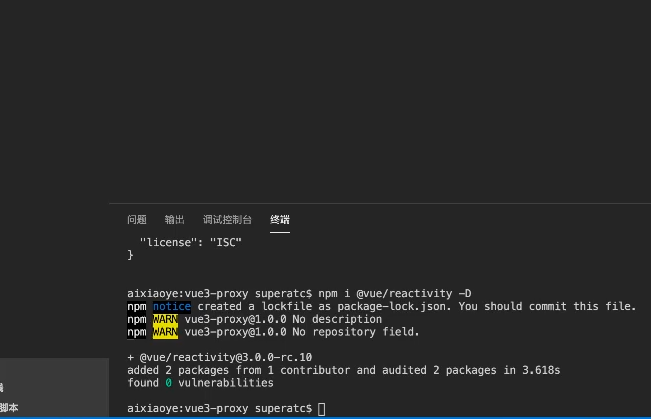Select the 调试控制台 tab
The image size is (651, 419).
tap(227, 219)
